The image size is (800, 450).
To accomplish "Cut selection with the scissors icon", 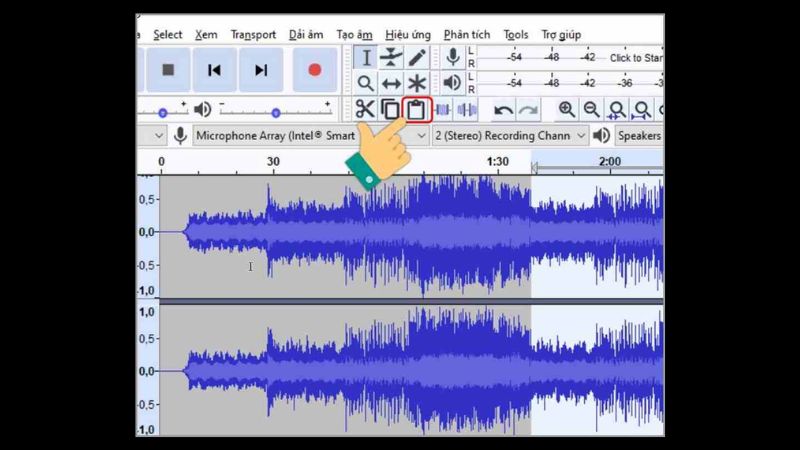I will pyautogui.click(x=365, y=110).
